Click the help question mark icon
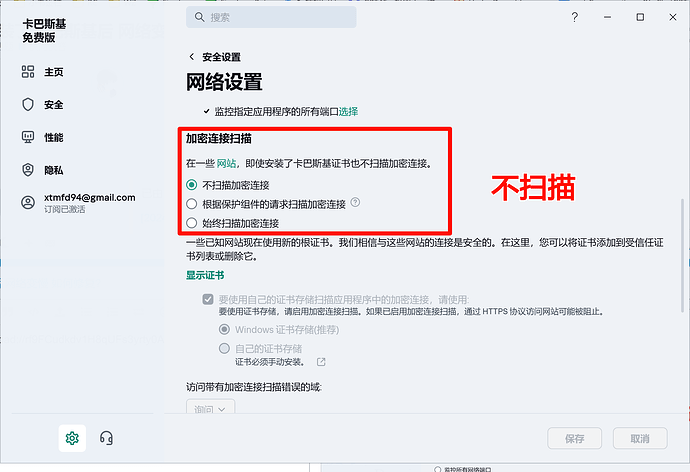 pos(574,17)
